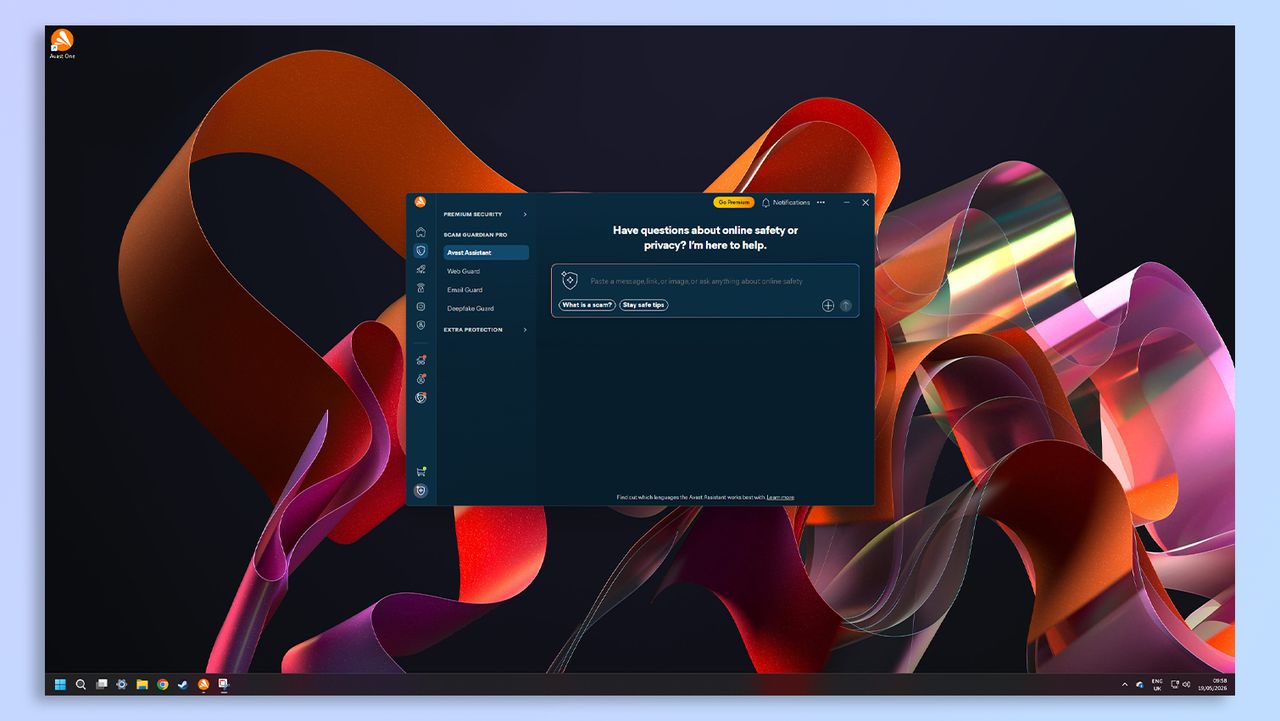
Task: Close the Avast window
Action: (x=865, y=202)
